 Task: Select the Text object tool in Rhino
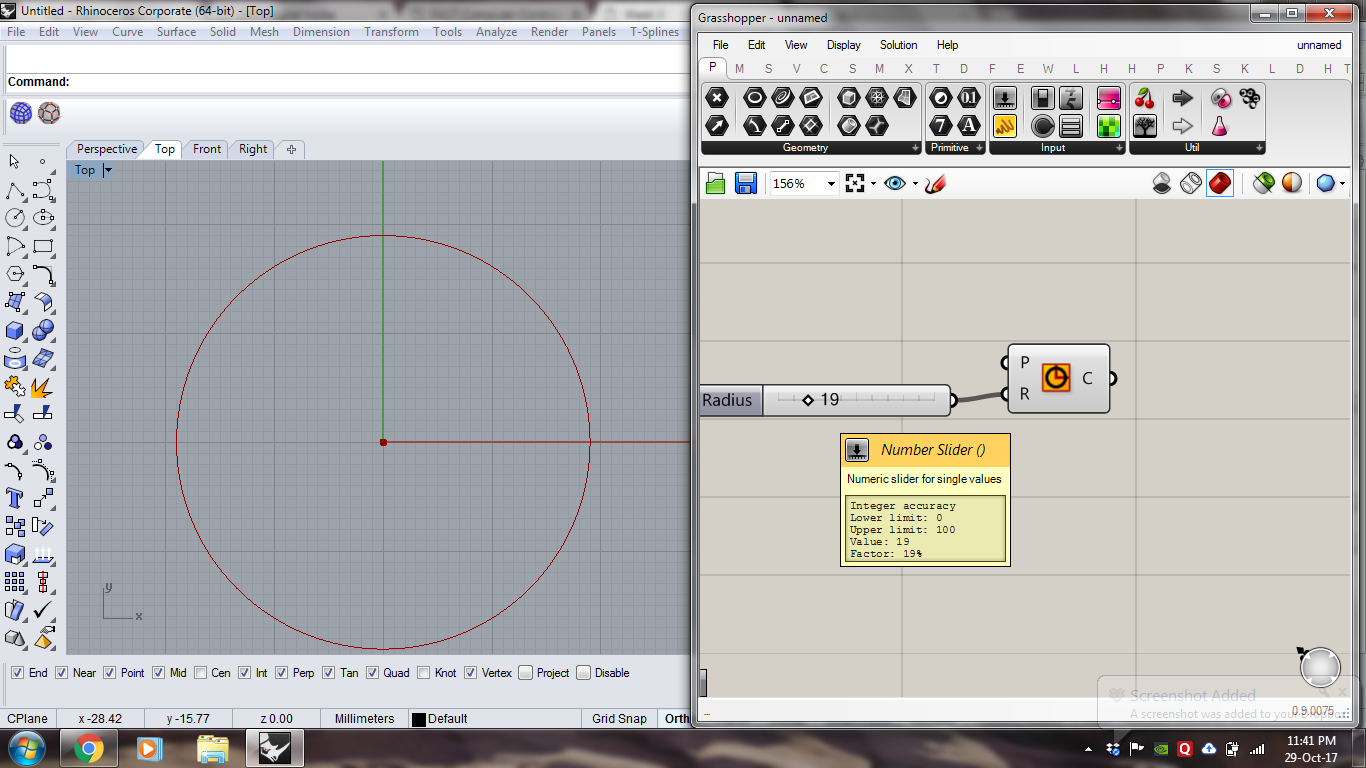(15, 498)
